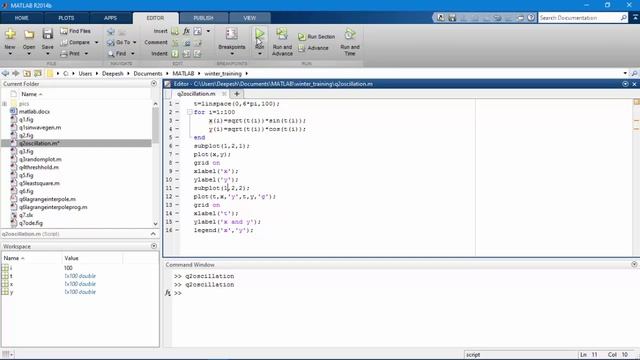This screenshot has width=640, height=360.
Task: Click the browse for folder icon
Action: click(38, 73)
